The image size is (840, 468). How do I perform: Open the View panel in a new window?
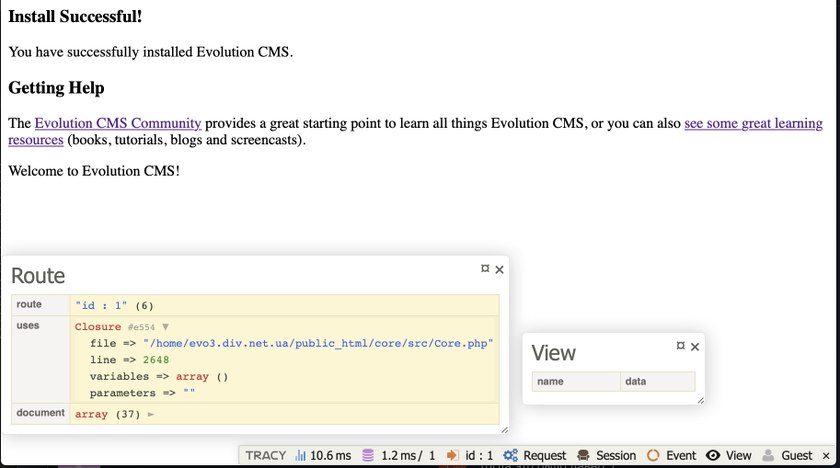pyautogui.click(x=680, y=346)
